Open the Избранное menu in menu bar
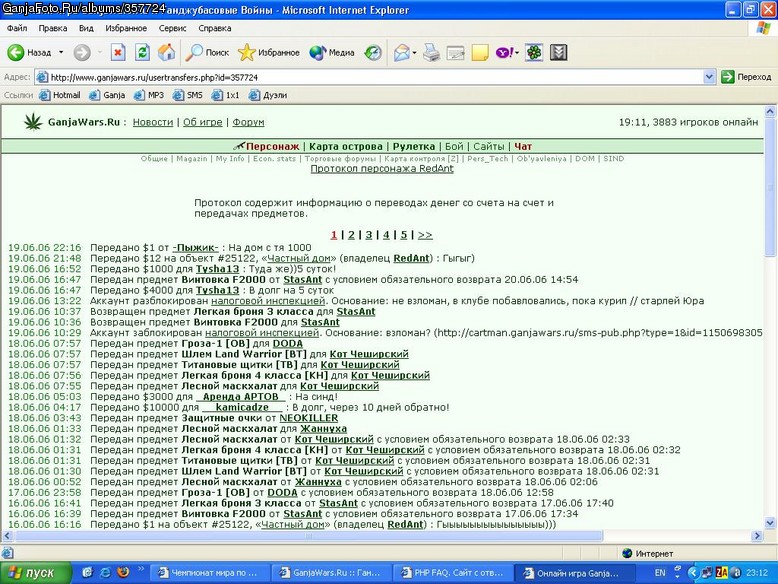 coord(126,28)
